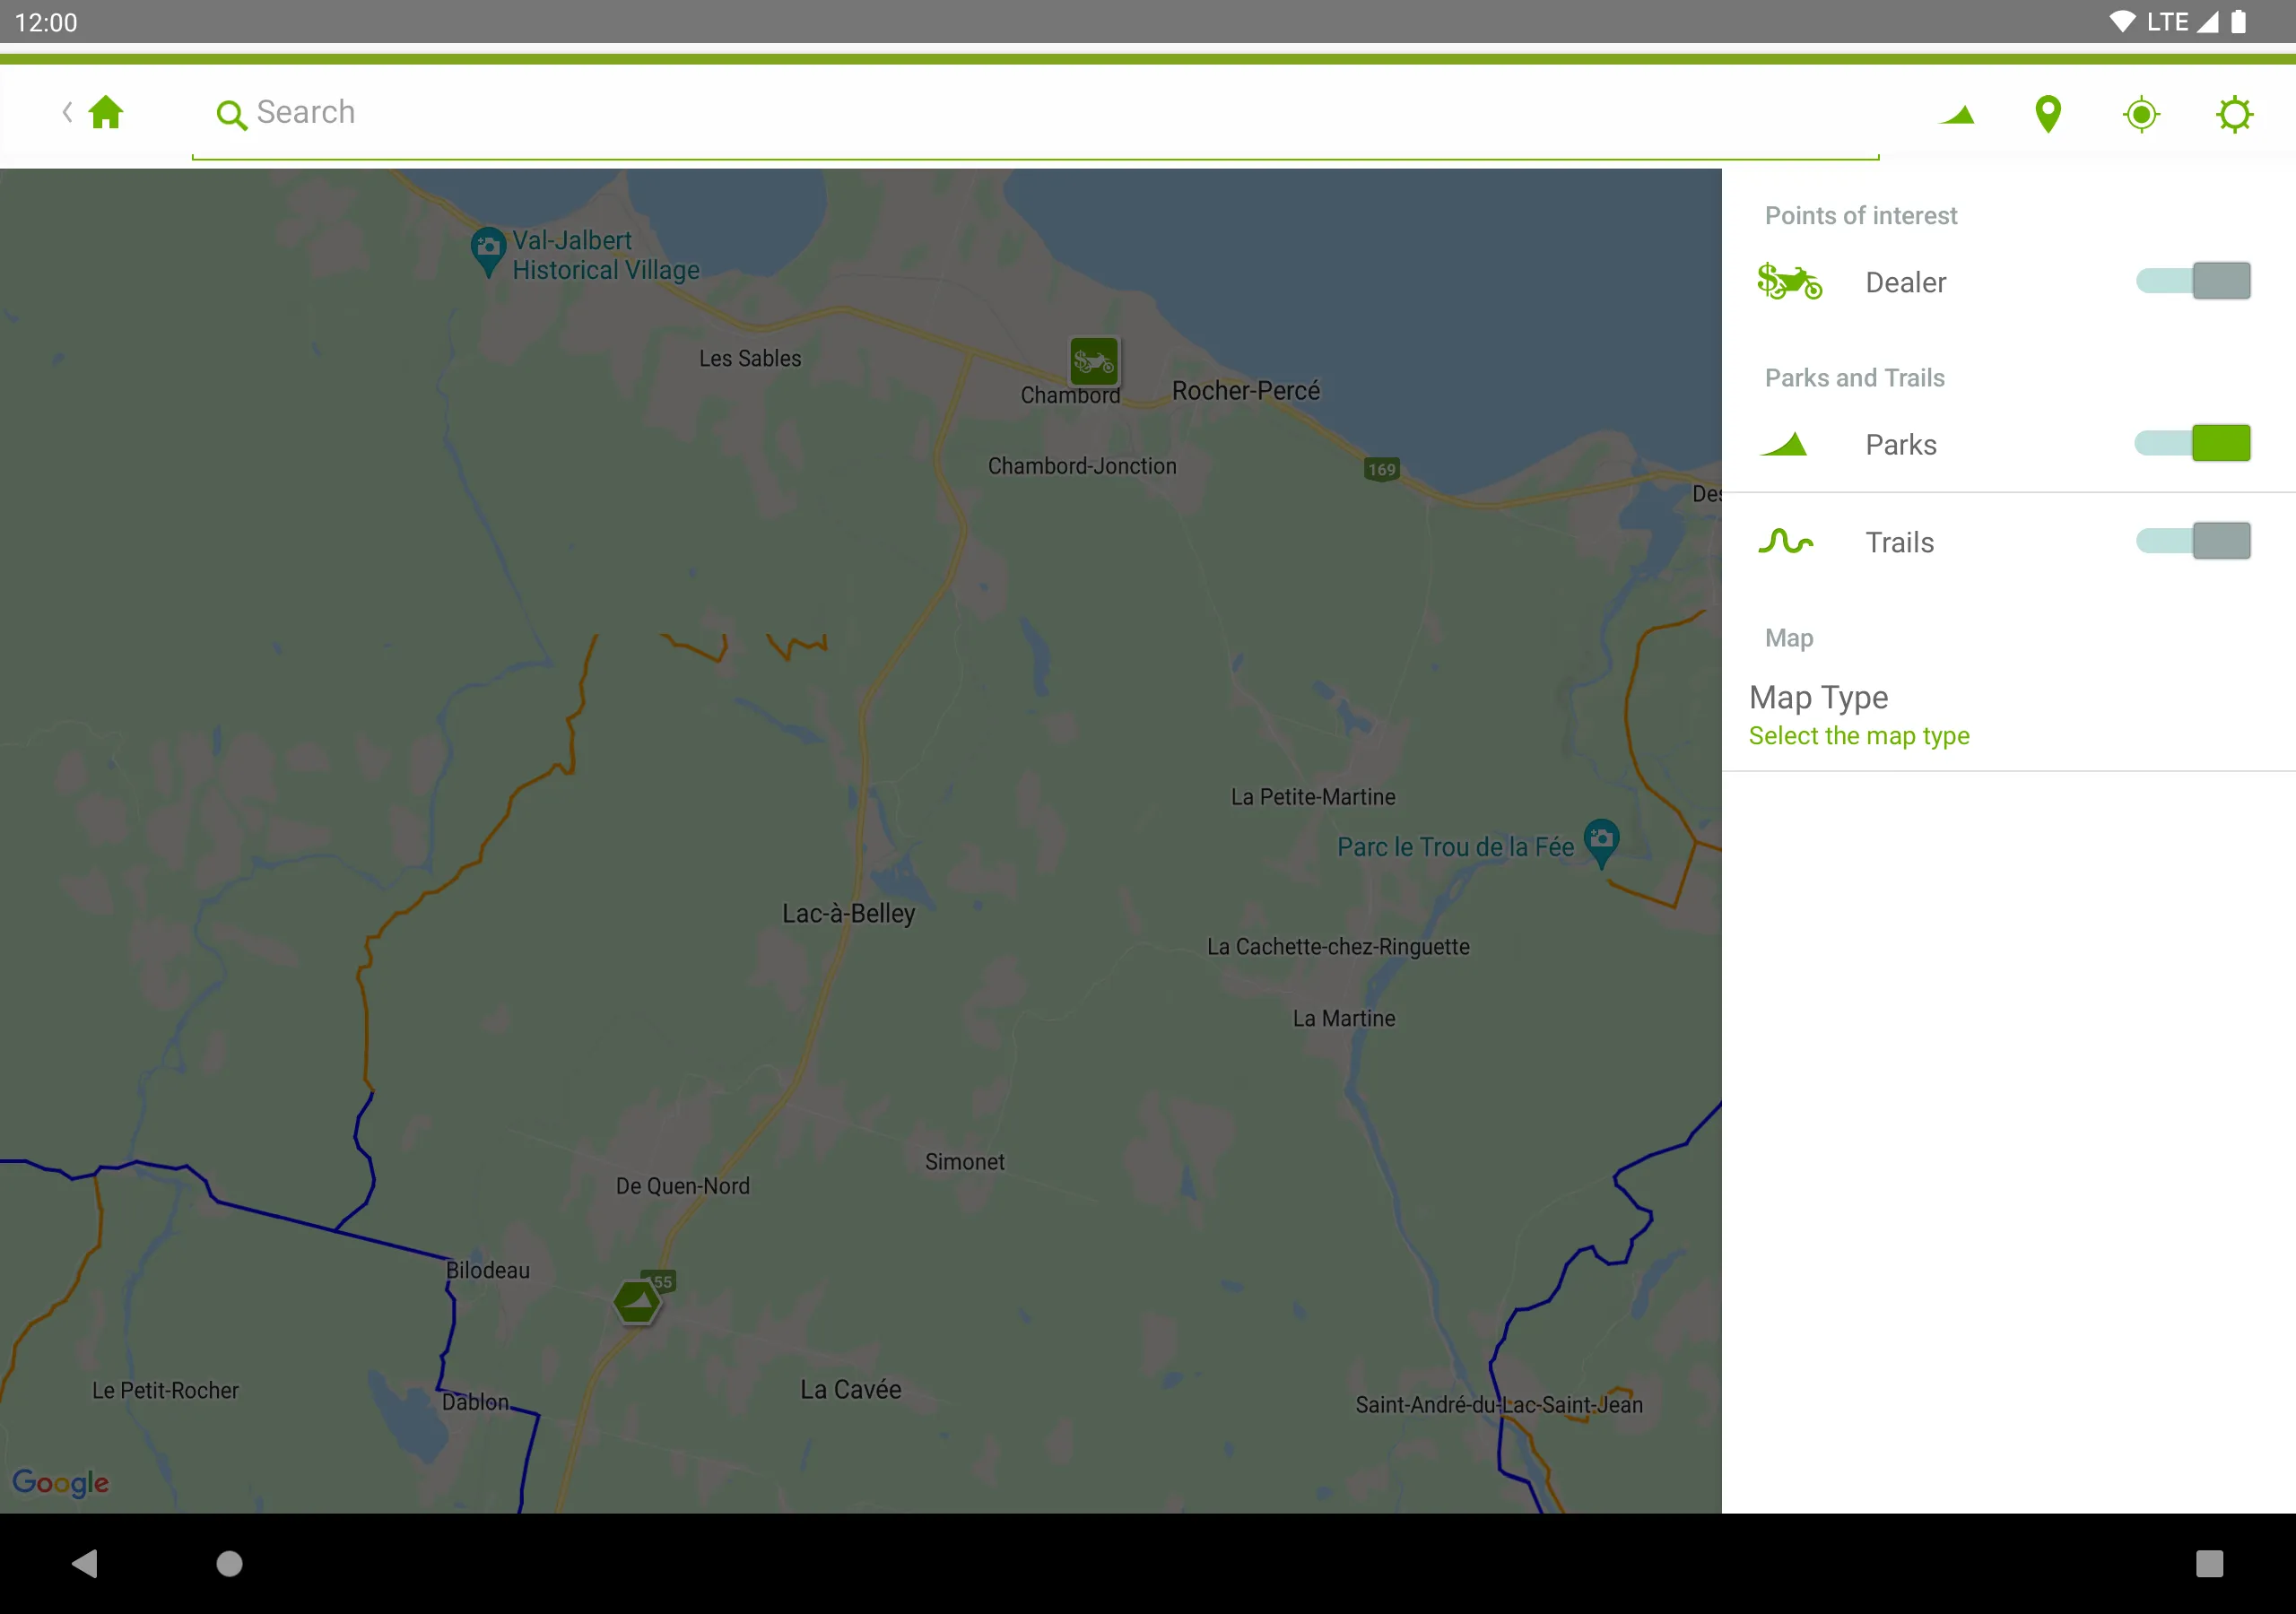This screenshot has height=1614, width=2296.
Task: Click the location pin icon
Action: coord(2048,112)
